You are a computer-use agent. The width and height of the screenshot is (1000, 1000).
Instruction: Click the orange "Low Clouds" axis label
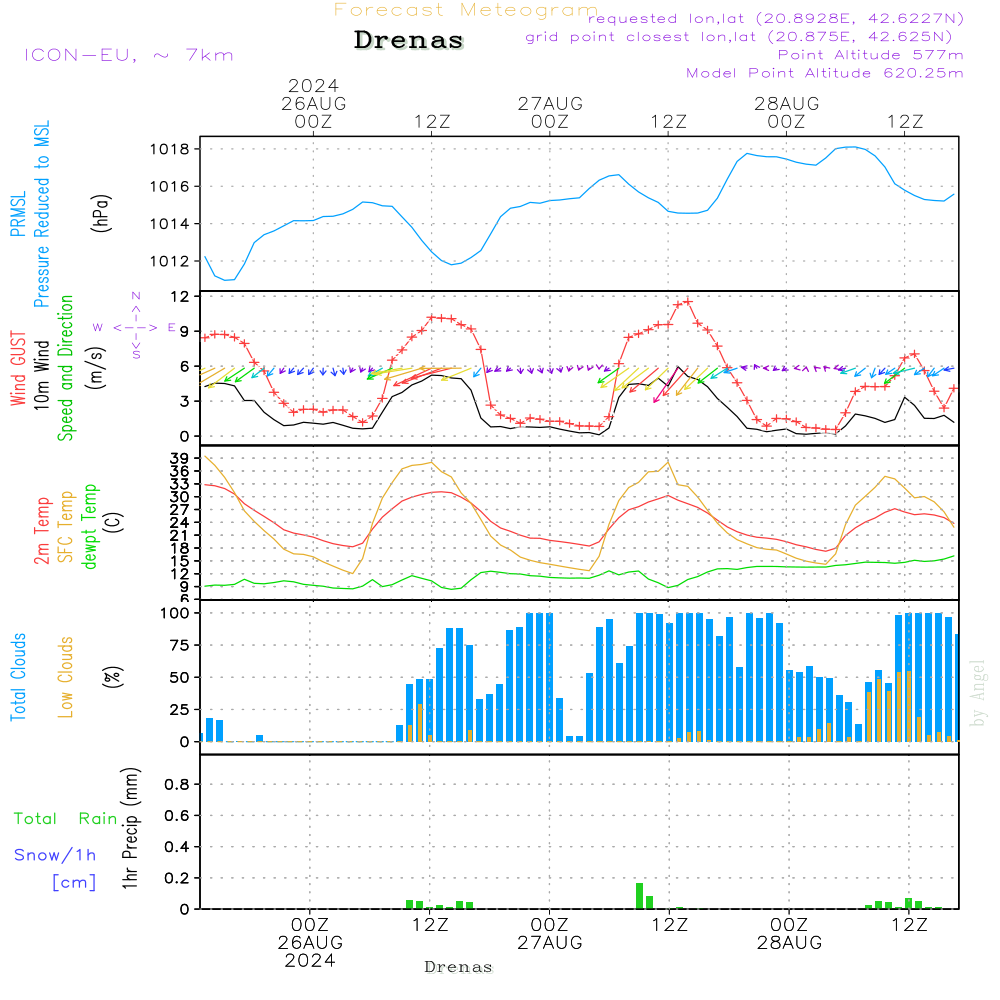pos(65,677)
